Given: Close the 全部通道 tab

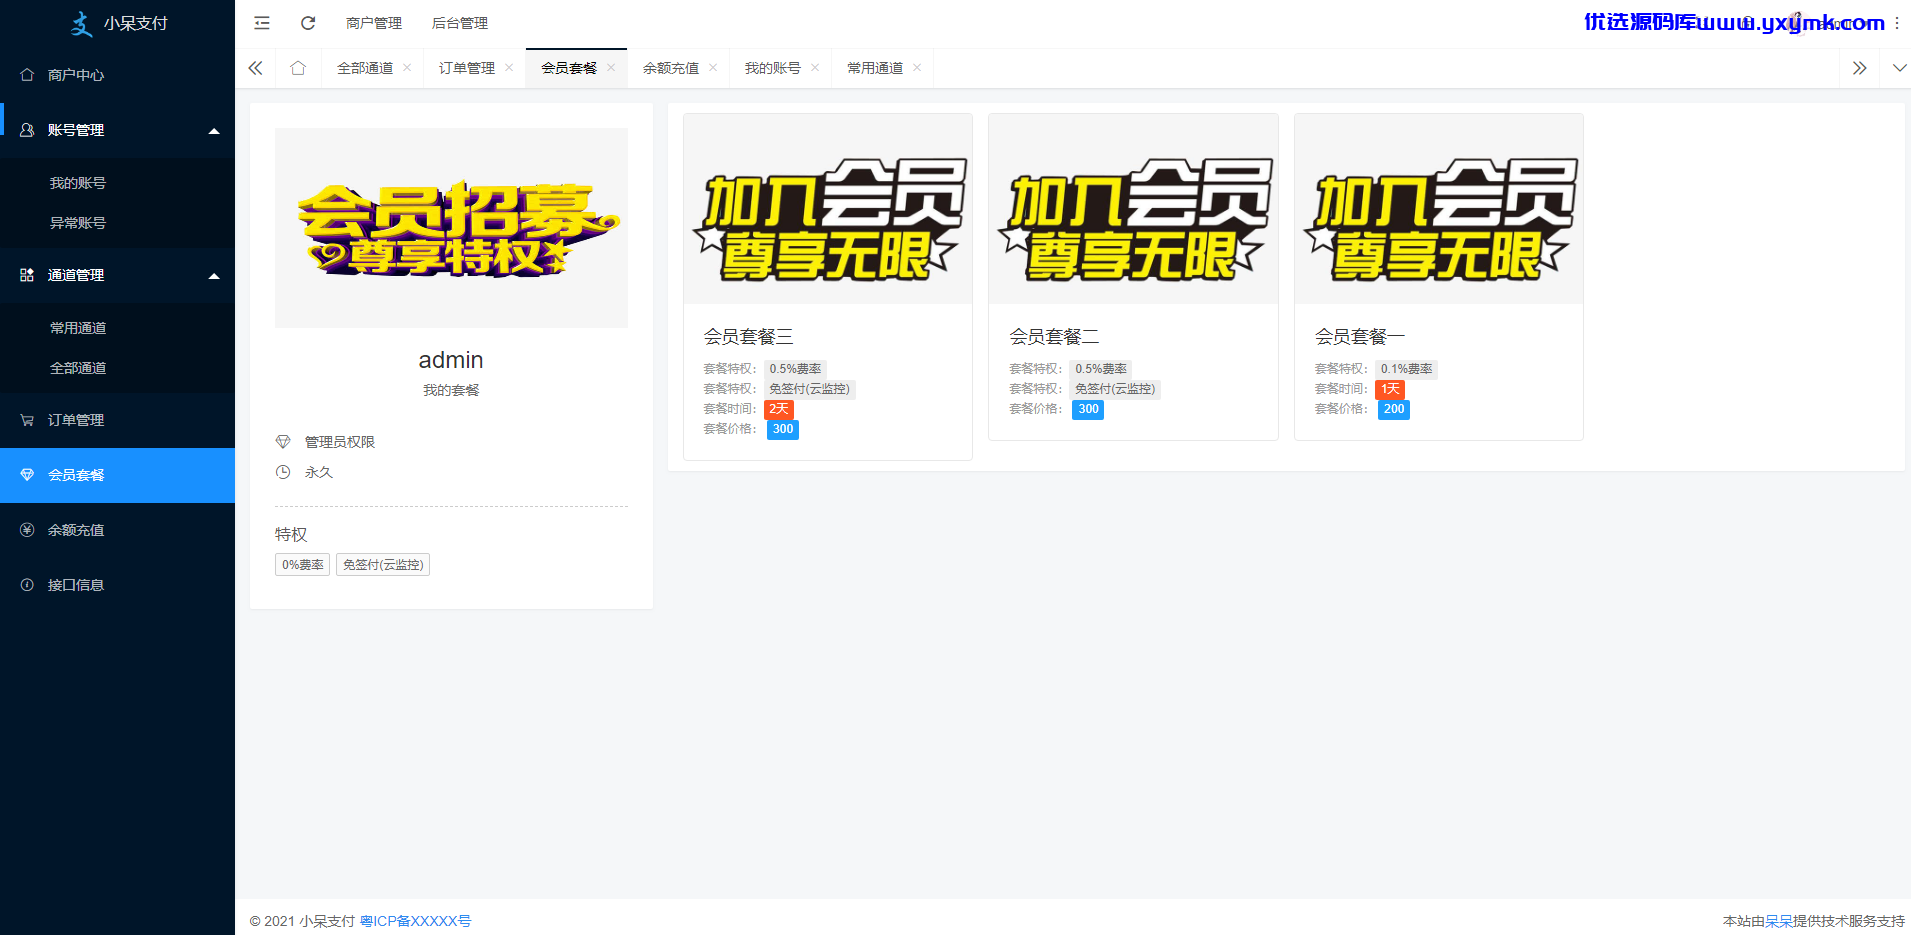Looking at the screenshot, I should click(407, 68).
